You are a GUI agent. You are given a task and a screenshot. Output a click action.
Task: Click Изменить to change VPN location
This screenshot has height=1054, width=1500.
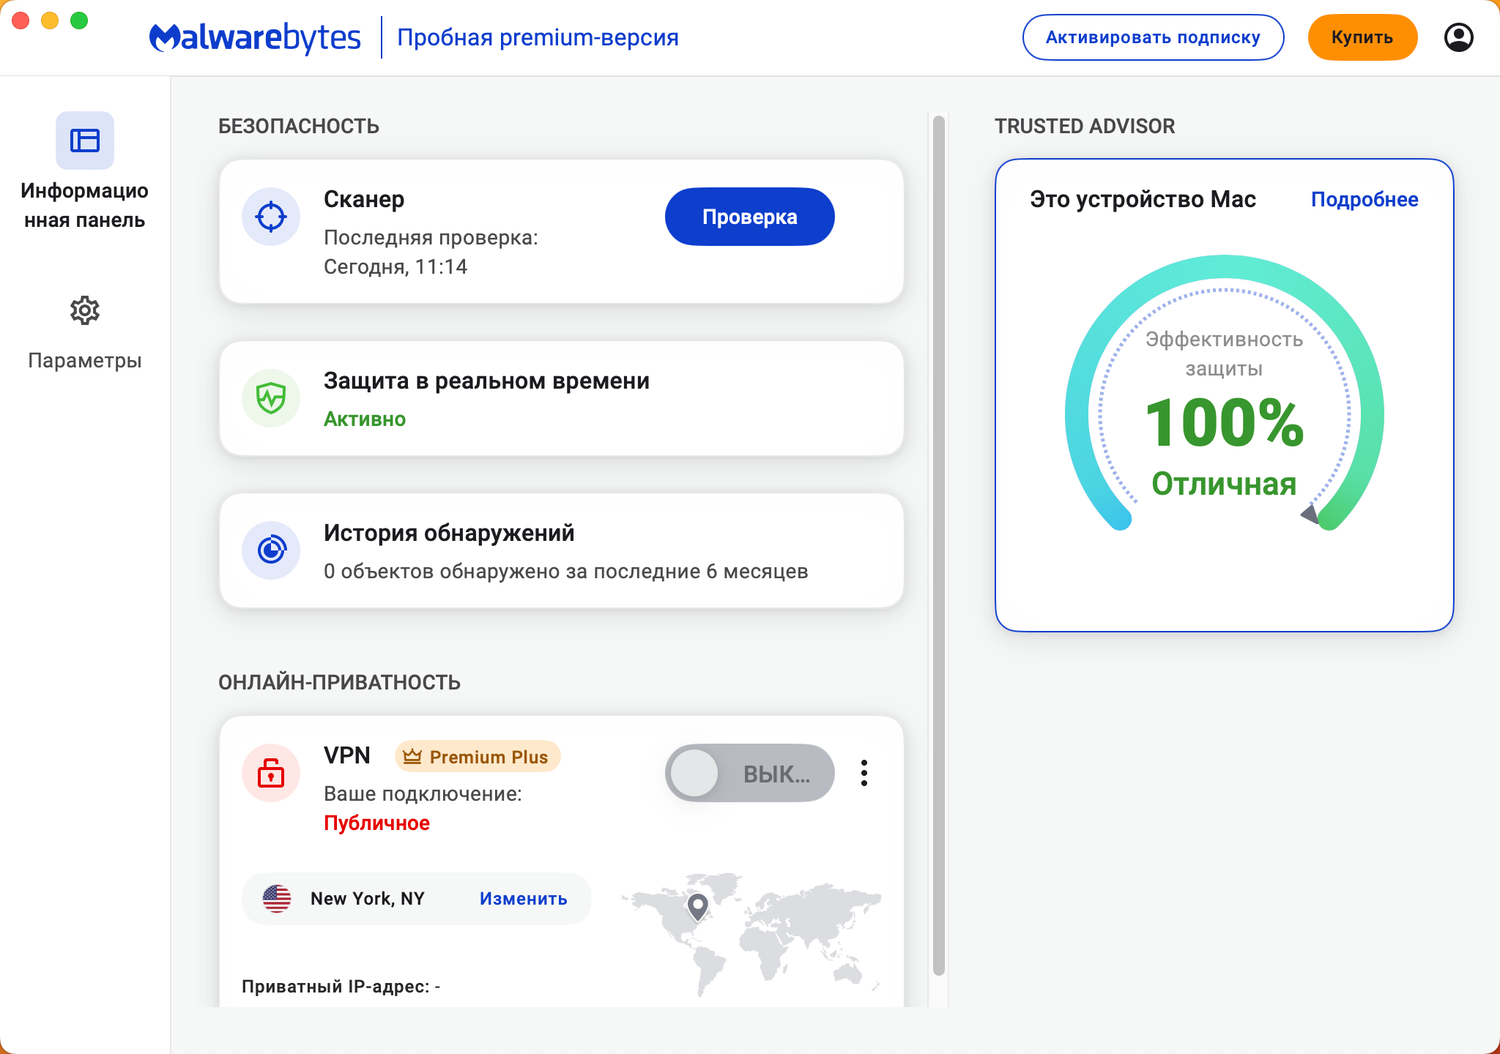pyautogui.click(x=523, y=899)
